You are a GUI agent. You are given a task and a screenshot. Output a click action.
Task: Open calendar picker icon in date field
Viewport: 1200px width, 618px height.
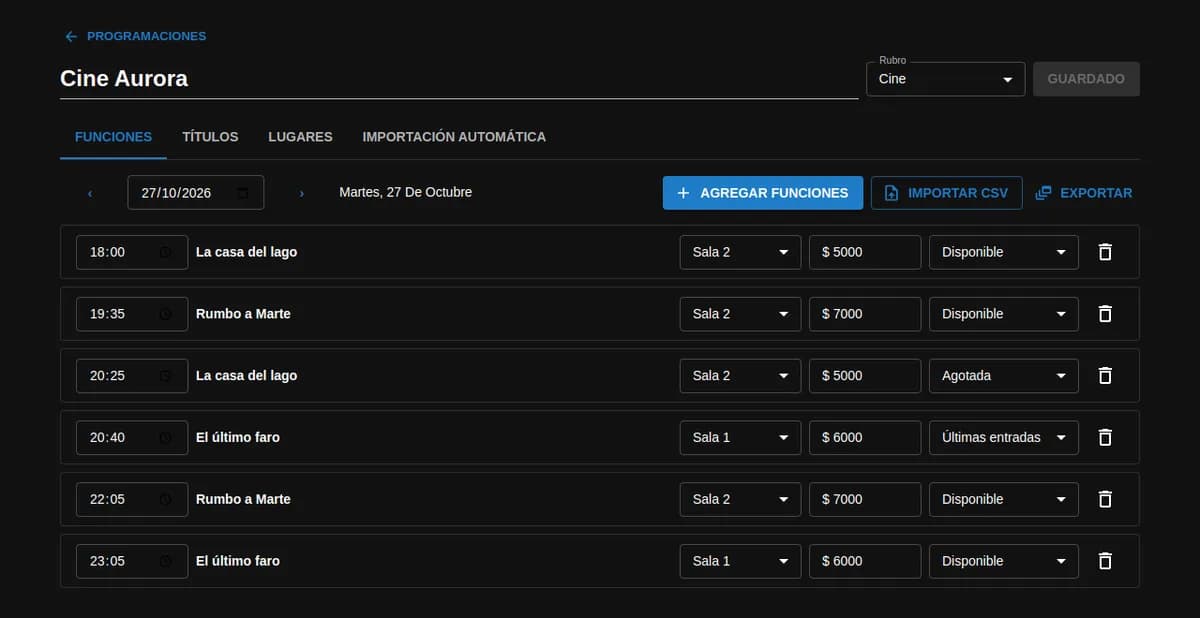[x=243, y=193]
